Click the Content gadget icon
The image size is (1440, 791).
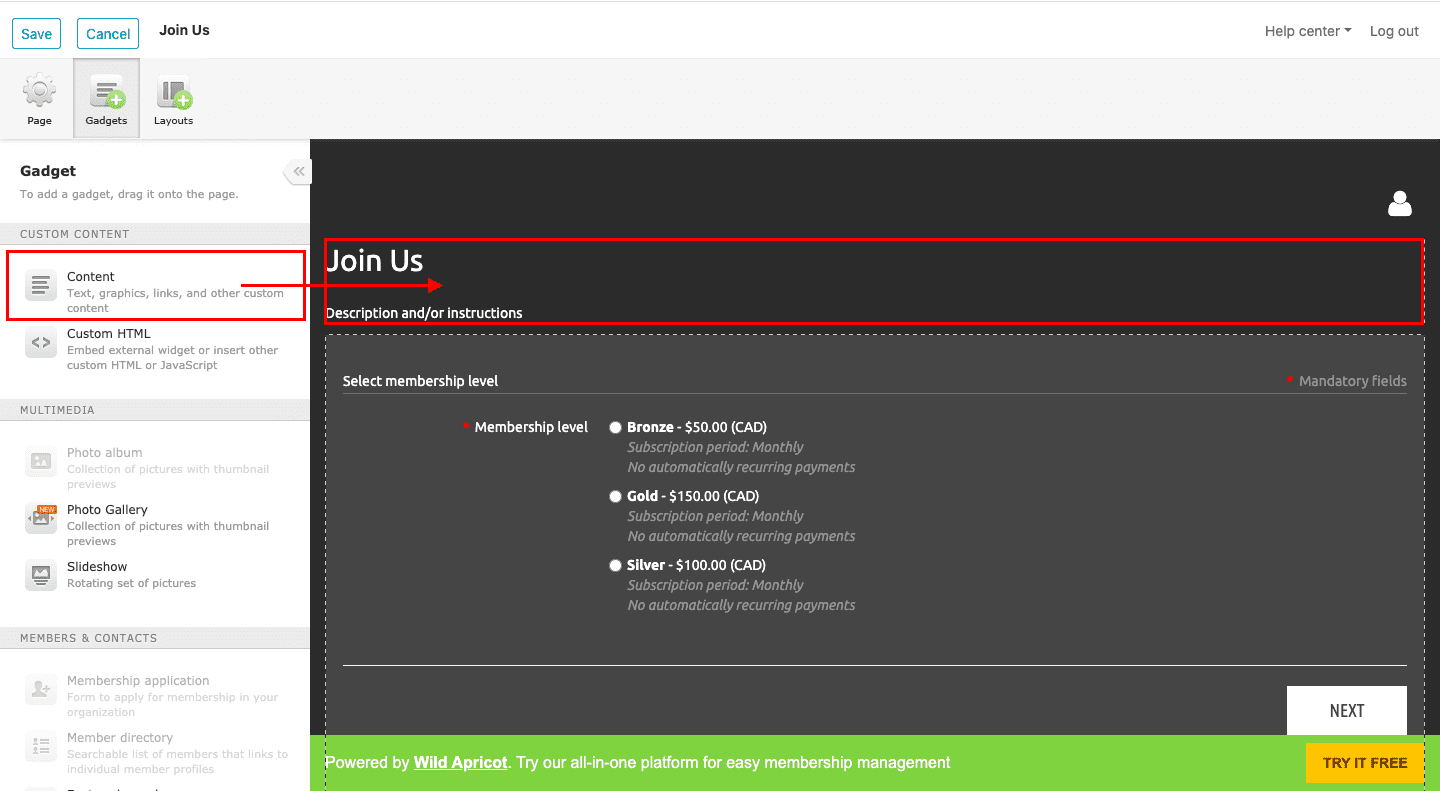[x=40, y=284]
